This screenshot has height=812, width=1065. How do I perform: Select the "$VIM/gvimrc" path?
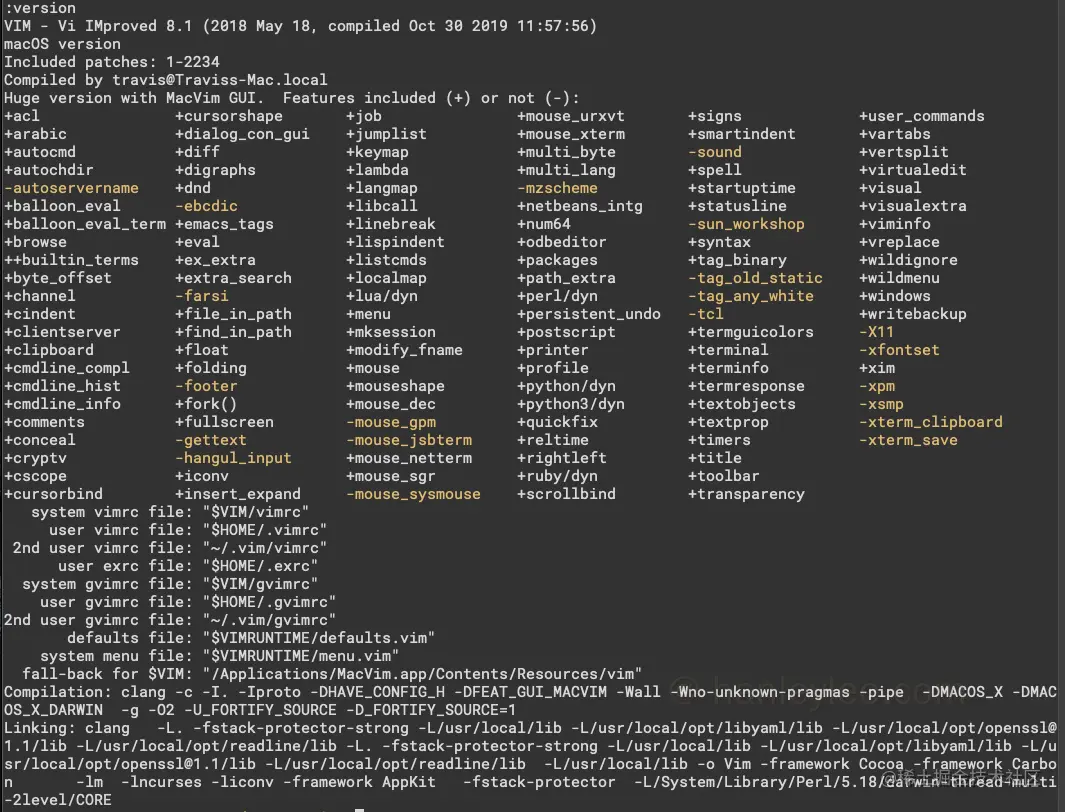point(260,584)
